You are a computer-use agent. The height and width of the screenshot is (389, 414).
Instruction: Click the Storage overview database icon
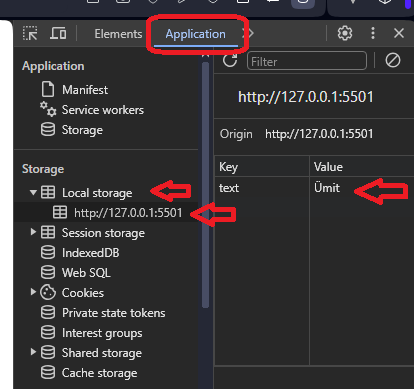tap(48, 129)
